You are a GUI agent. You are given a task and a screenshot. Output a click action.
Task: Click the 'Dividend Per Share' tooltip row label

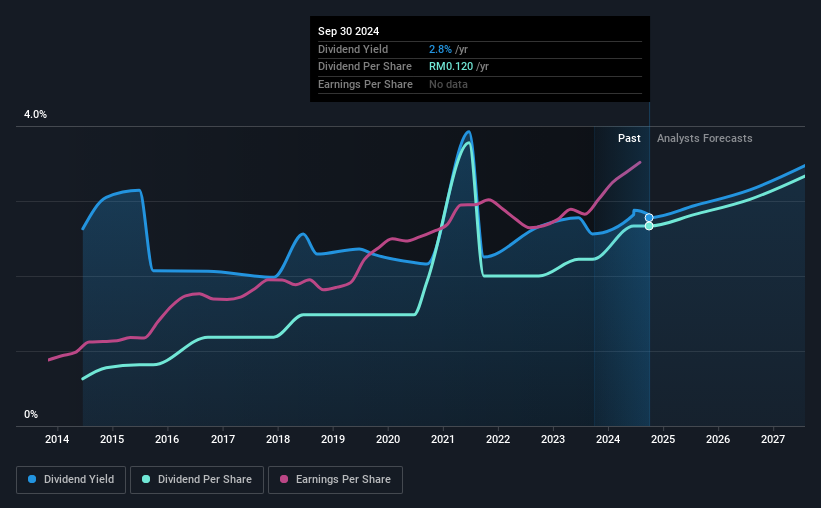click(x=364, y=67)
